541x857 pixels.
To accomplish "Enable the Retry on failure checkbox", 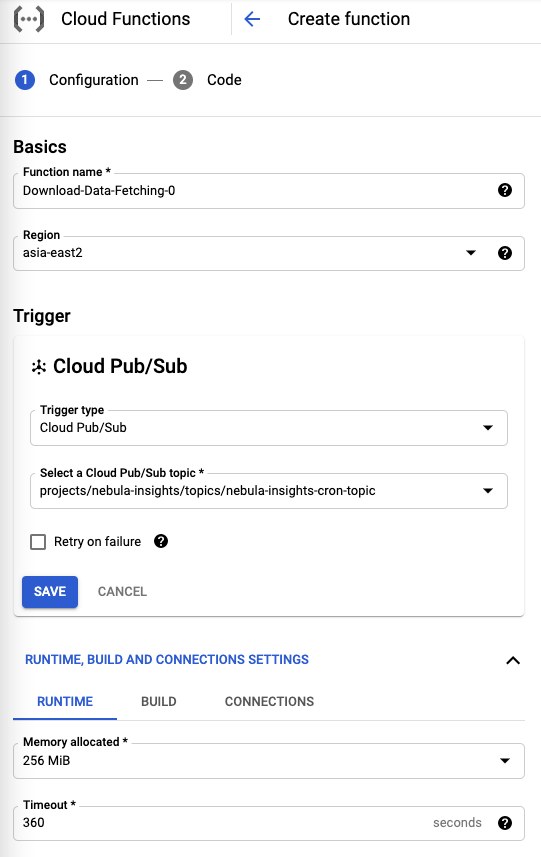I will (x=38, y=542).
